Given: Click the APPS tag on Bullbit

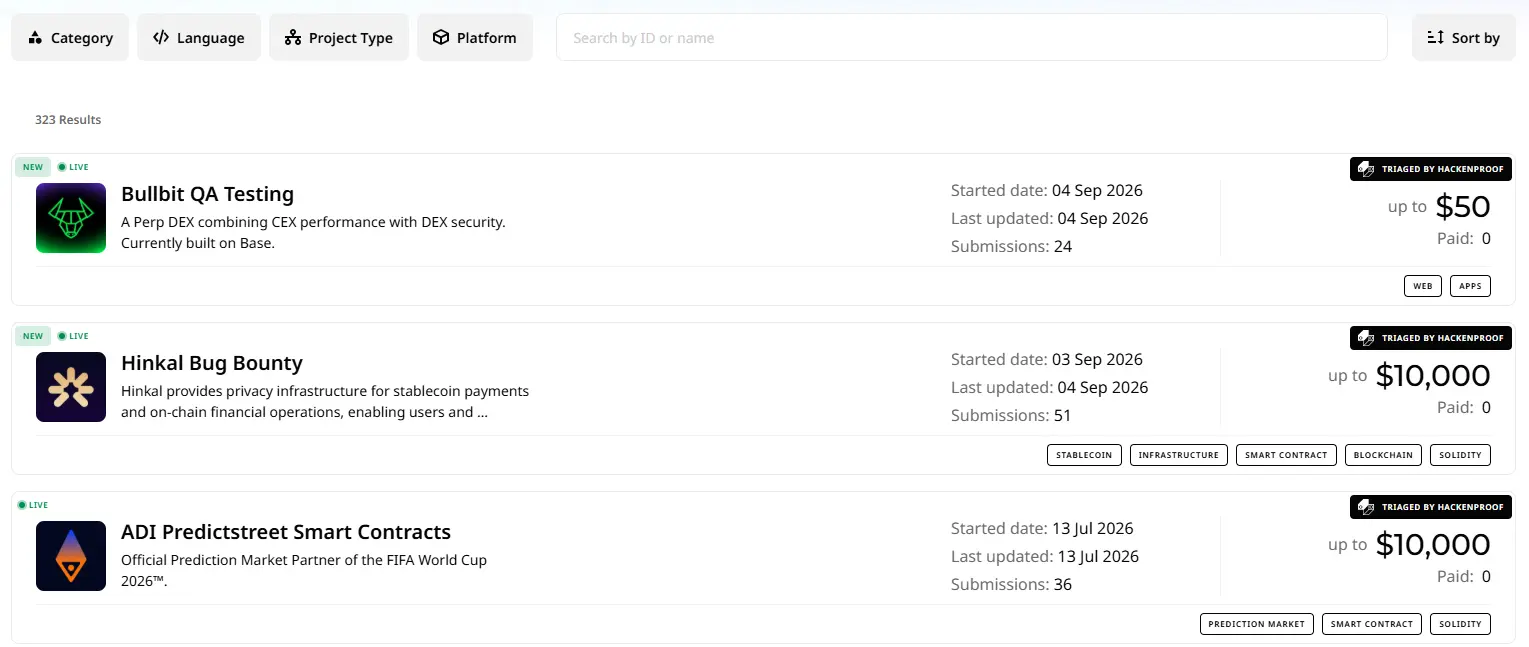Looking at the screenshot, I should click(x=1470, y=286).
